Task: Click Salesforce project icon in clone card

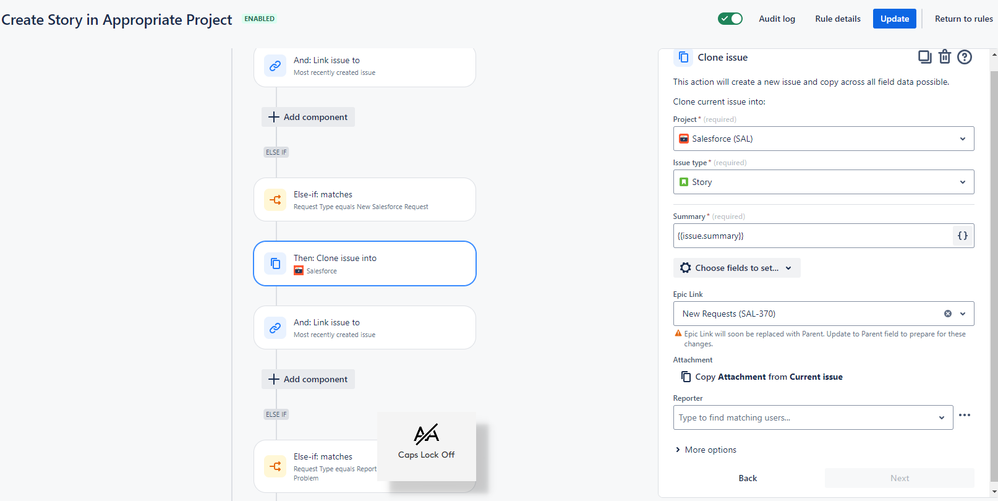Action: [x=299, y=271]
